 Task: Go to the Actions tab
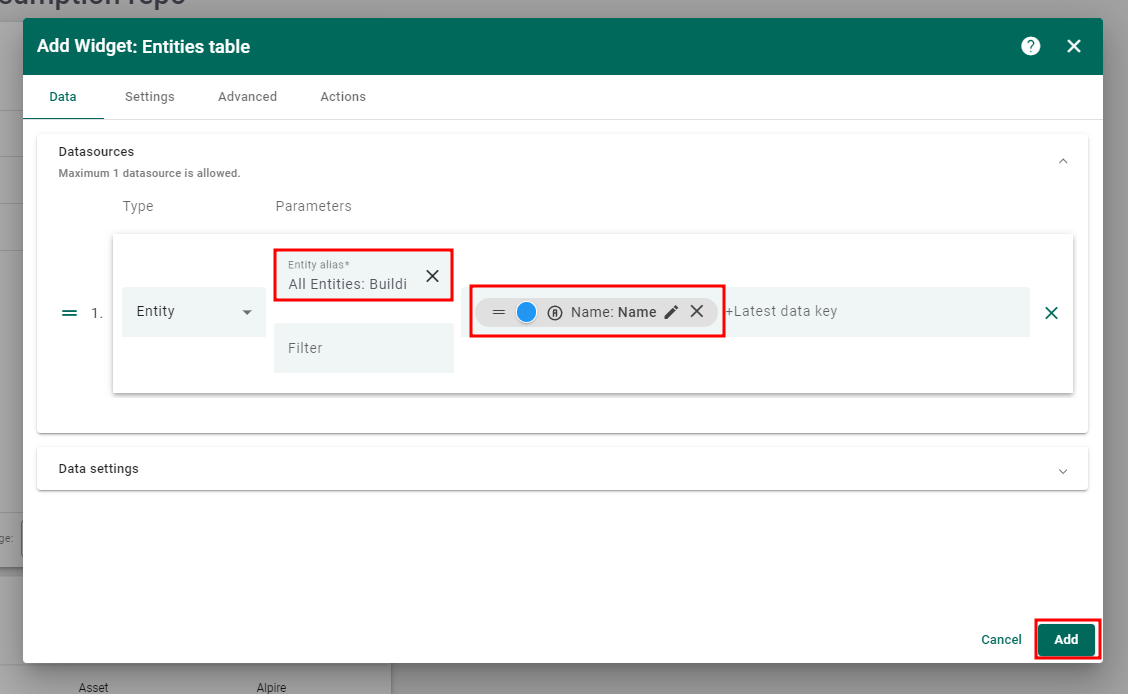point(343,97)
